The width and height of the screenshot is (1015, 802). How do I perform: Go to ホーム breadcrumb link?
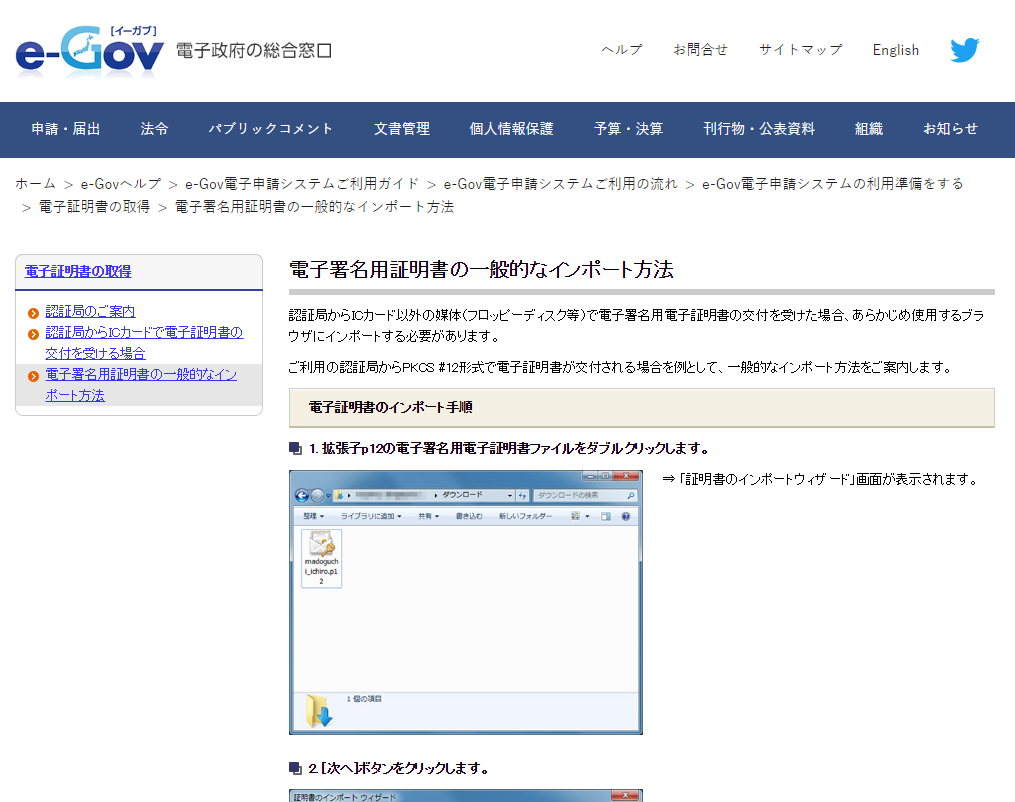tap(35, 184)
